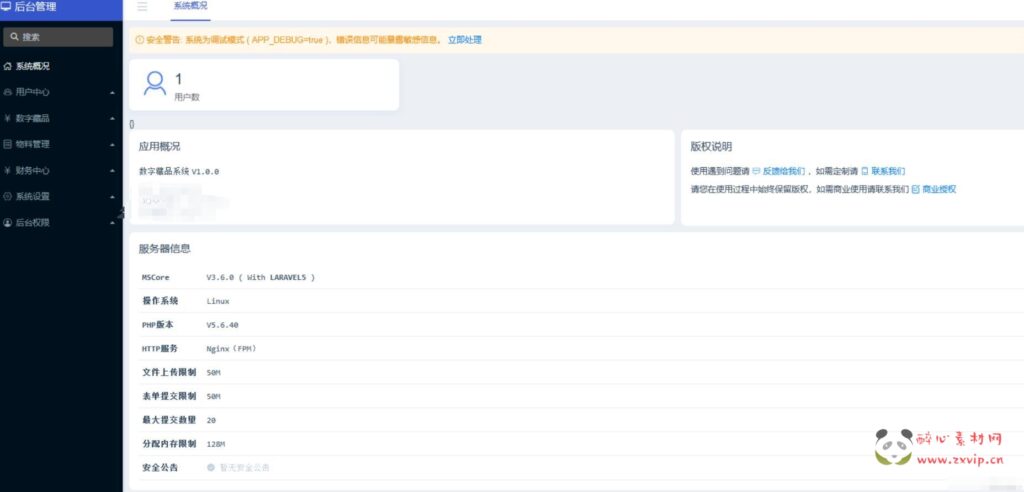The image size is (1024, 492).
Task: Switch to the 系统概况 tab
Action: point(190,7)
